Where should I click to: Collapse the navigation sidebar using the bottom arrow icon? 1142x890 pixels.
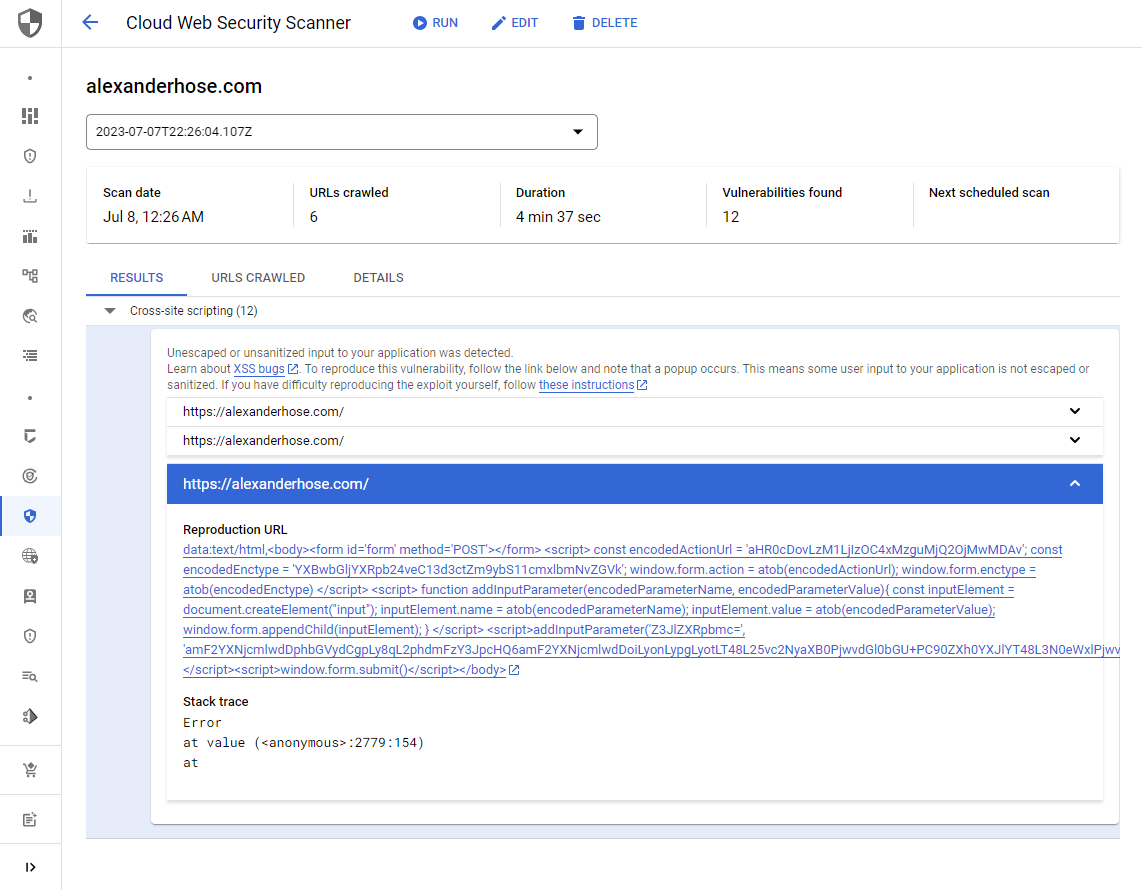click(x=30, y=866)
